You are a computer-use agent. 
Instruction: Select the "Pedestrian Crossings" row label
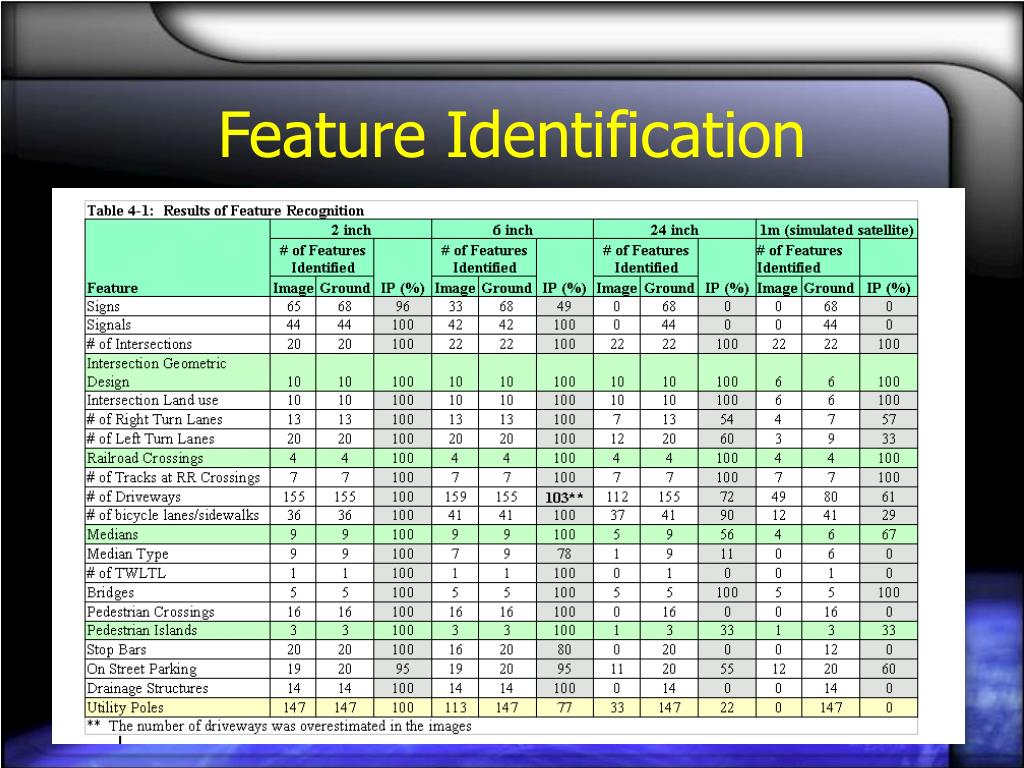click(150, 612)
